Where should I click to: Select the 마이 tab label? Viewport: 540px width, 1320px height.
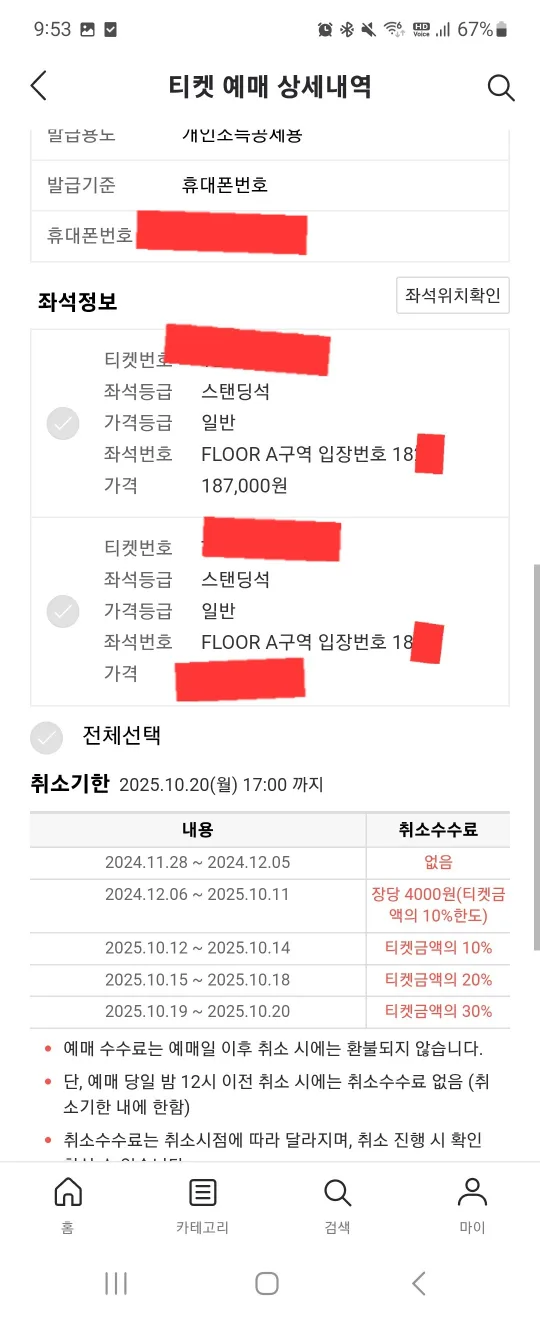pos(472,1227)
